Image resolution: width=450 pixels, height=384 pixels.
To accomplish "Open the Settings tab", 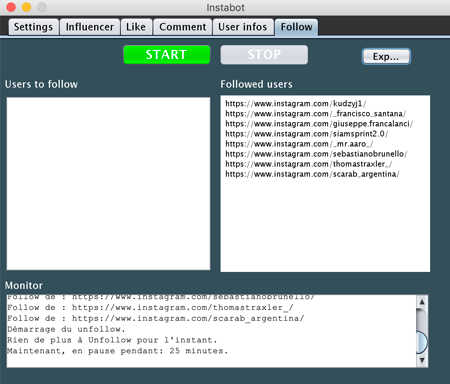I will pyautogui.click(x=34, y=27).
